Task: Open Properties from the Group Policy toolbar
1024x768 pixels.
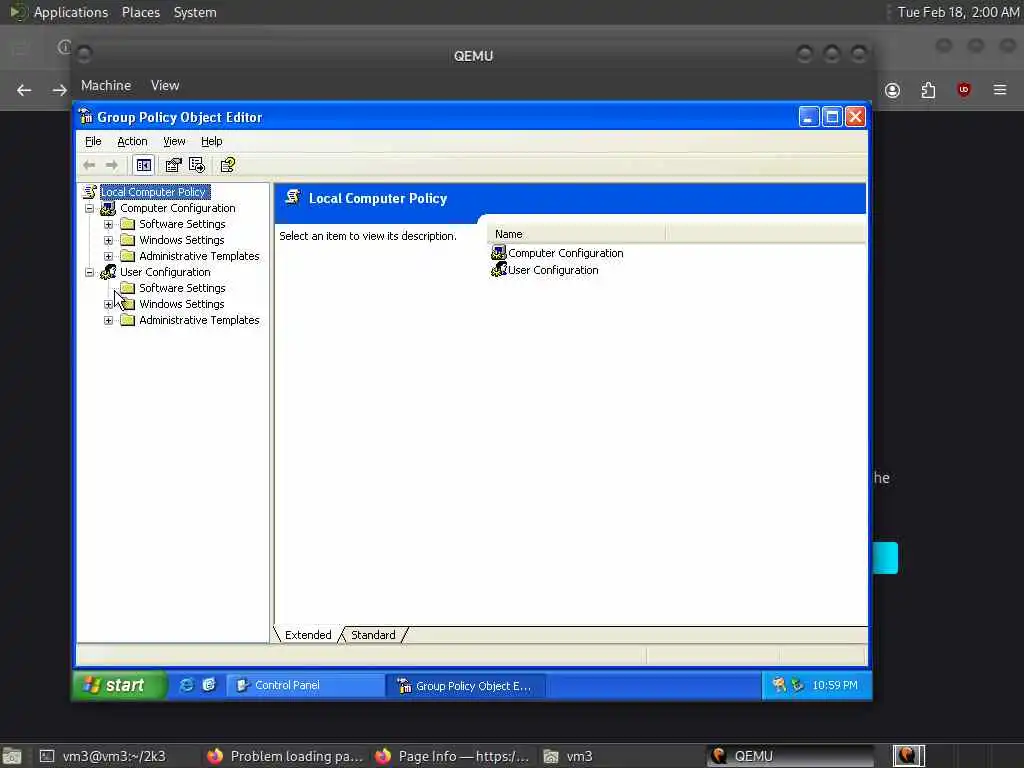Action: point(173,165)
